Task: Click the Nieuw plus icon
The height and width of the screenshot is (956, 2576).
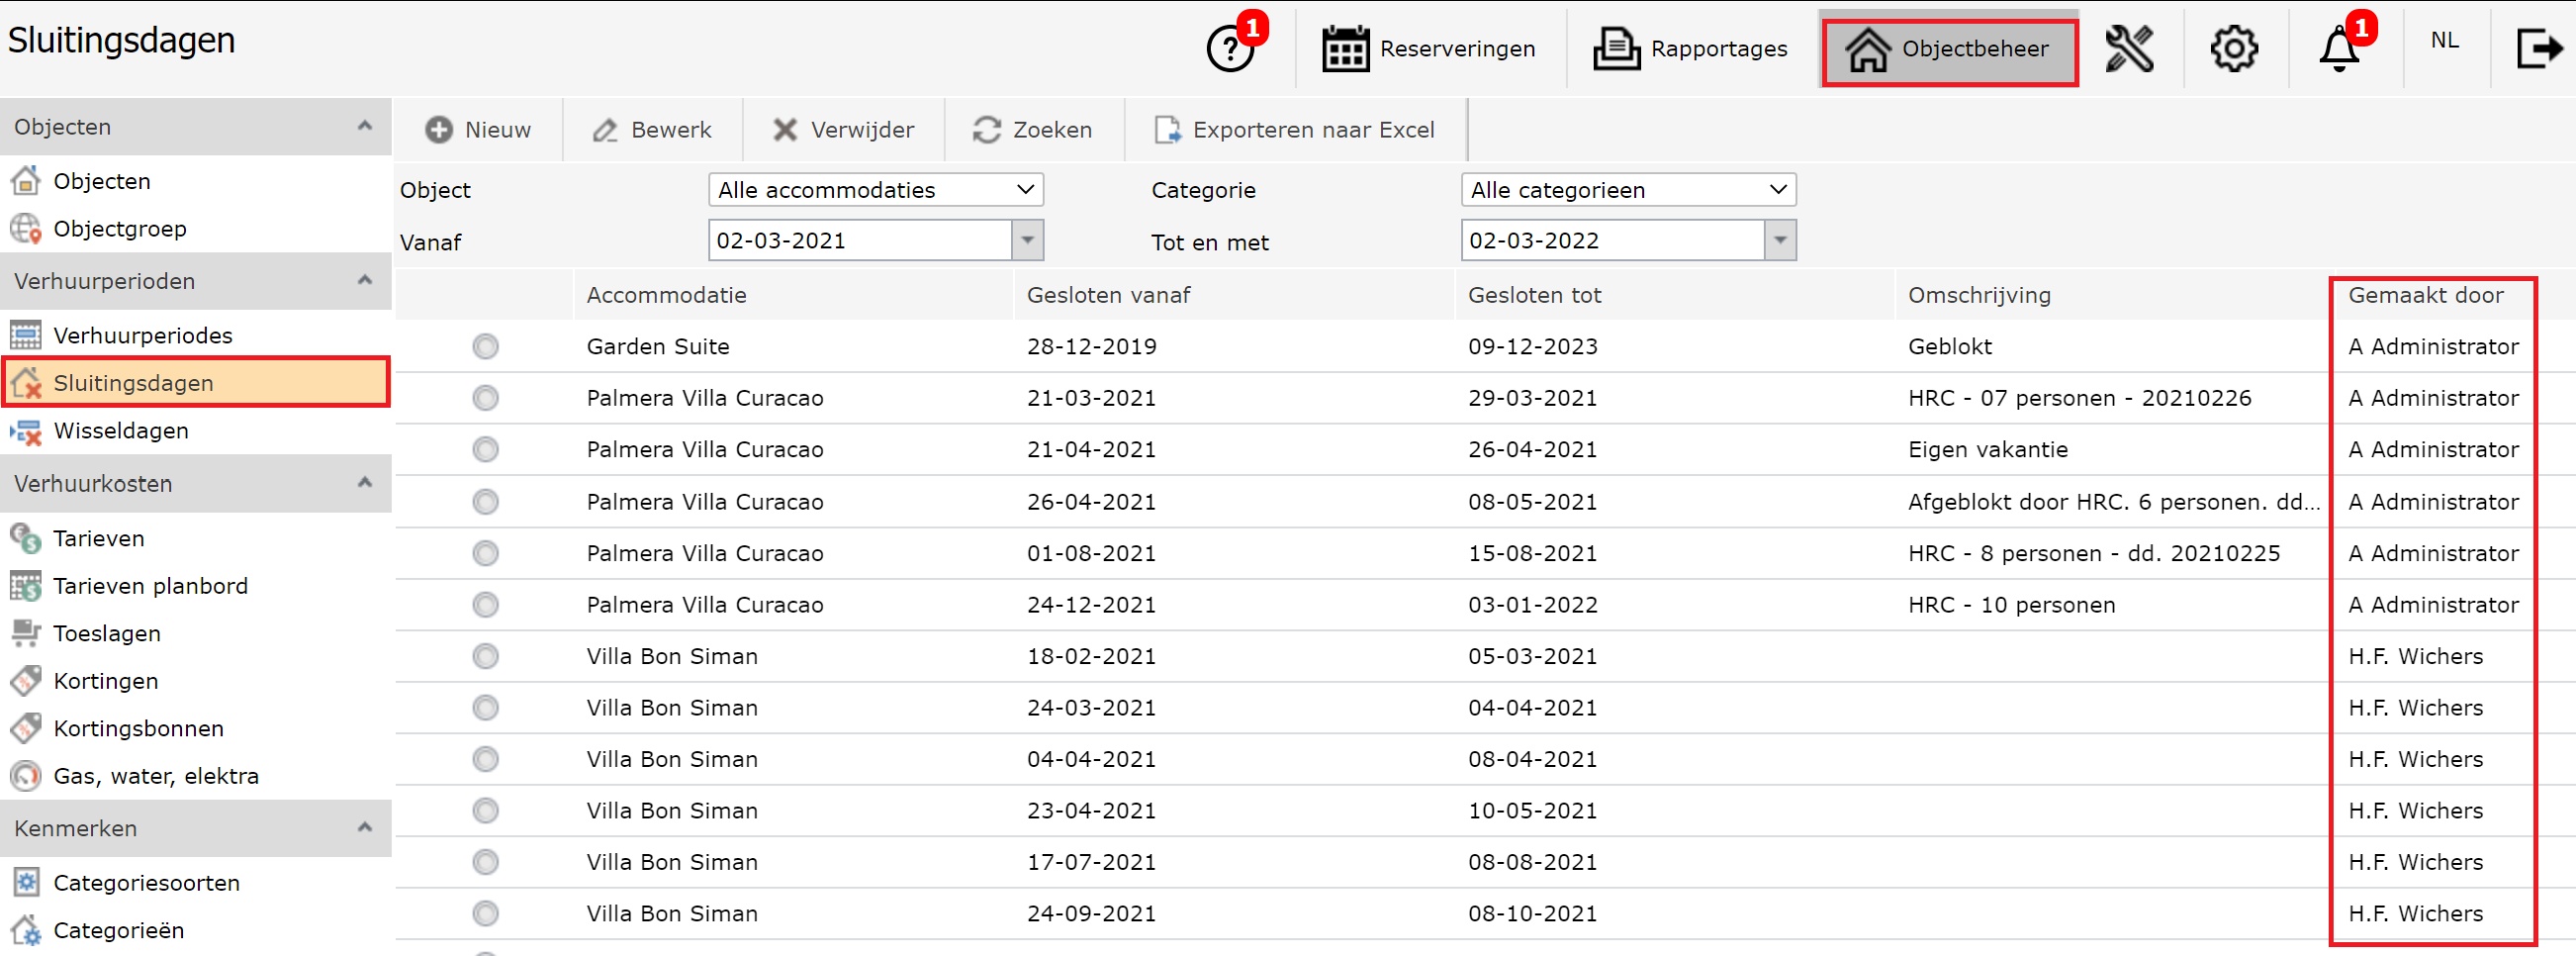Action: [x=439, y=130]
